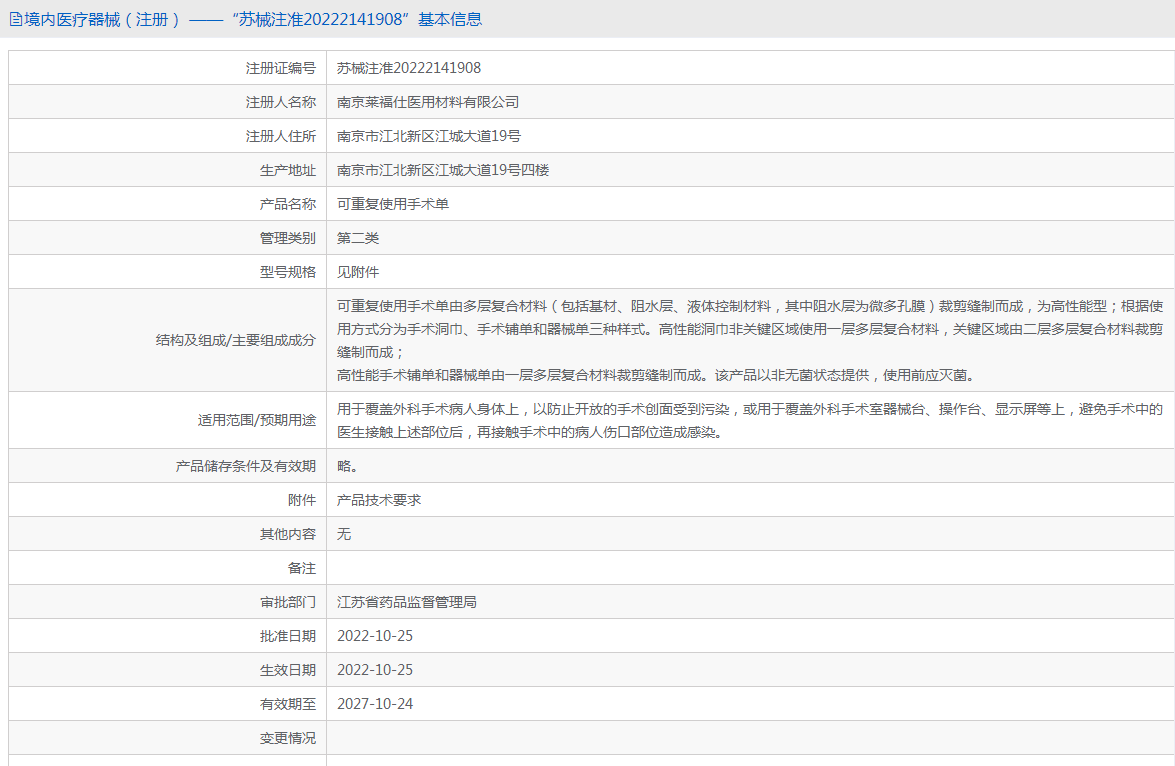Click the 注册证编号 label cell

[281, 68]
